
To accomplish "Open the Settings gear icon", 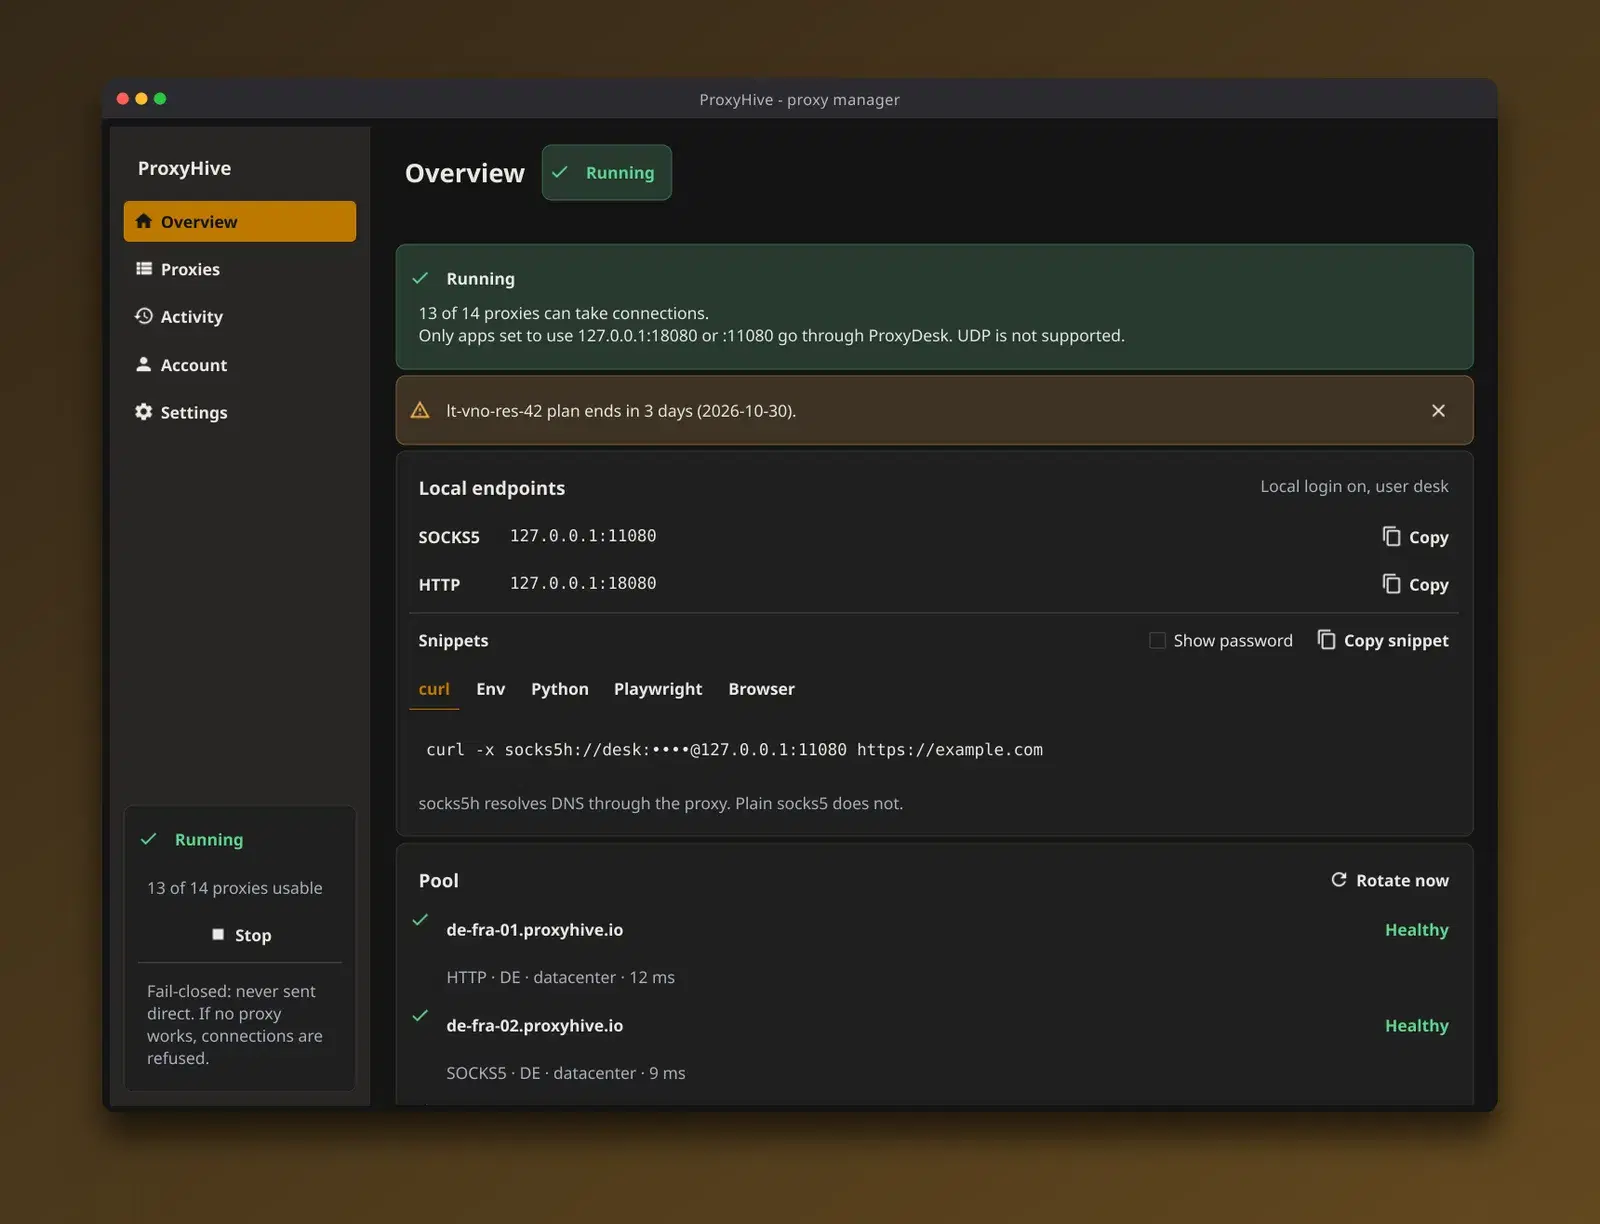I will [x=144, y=412].
